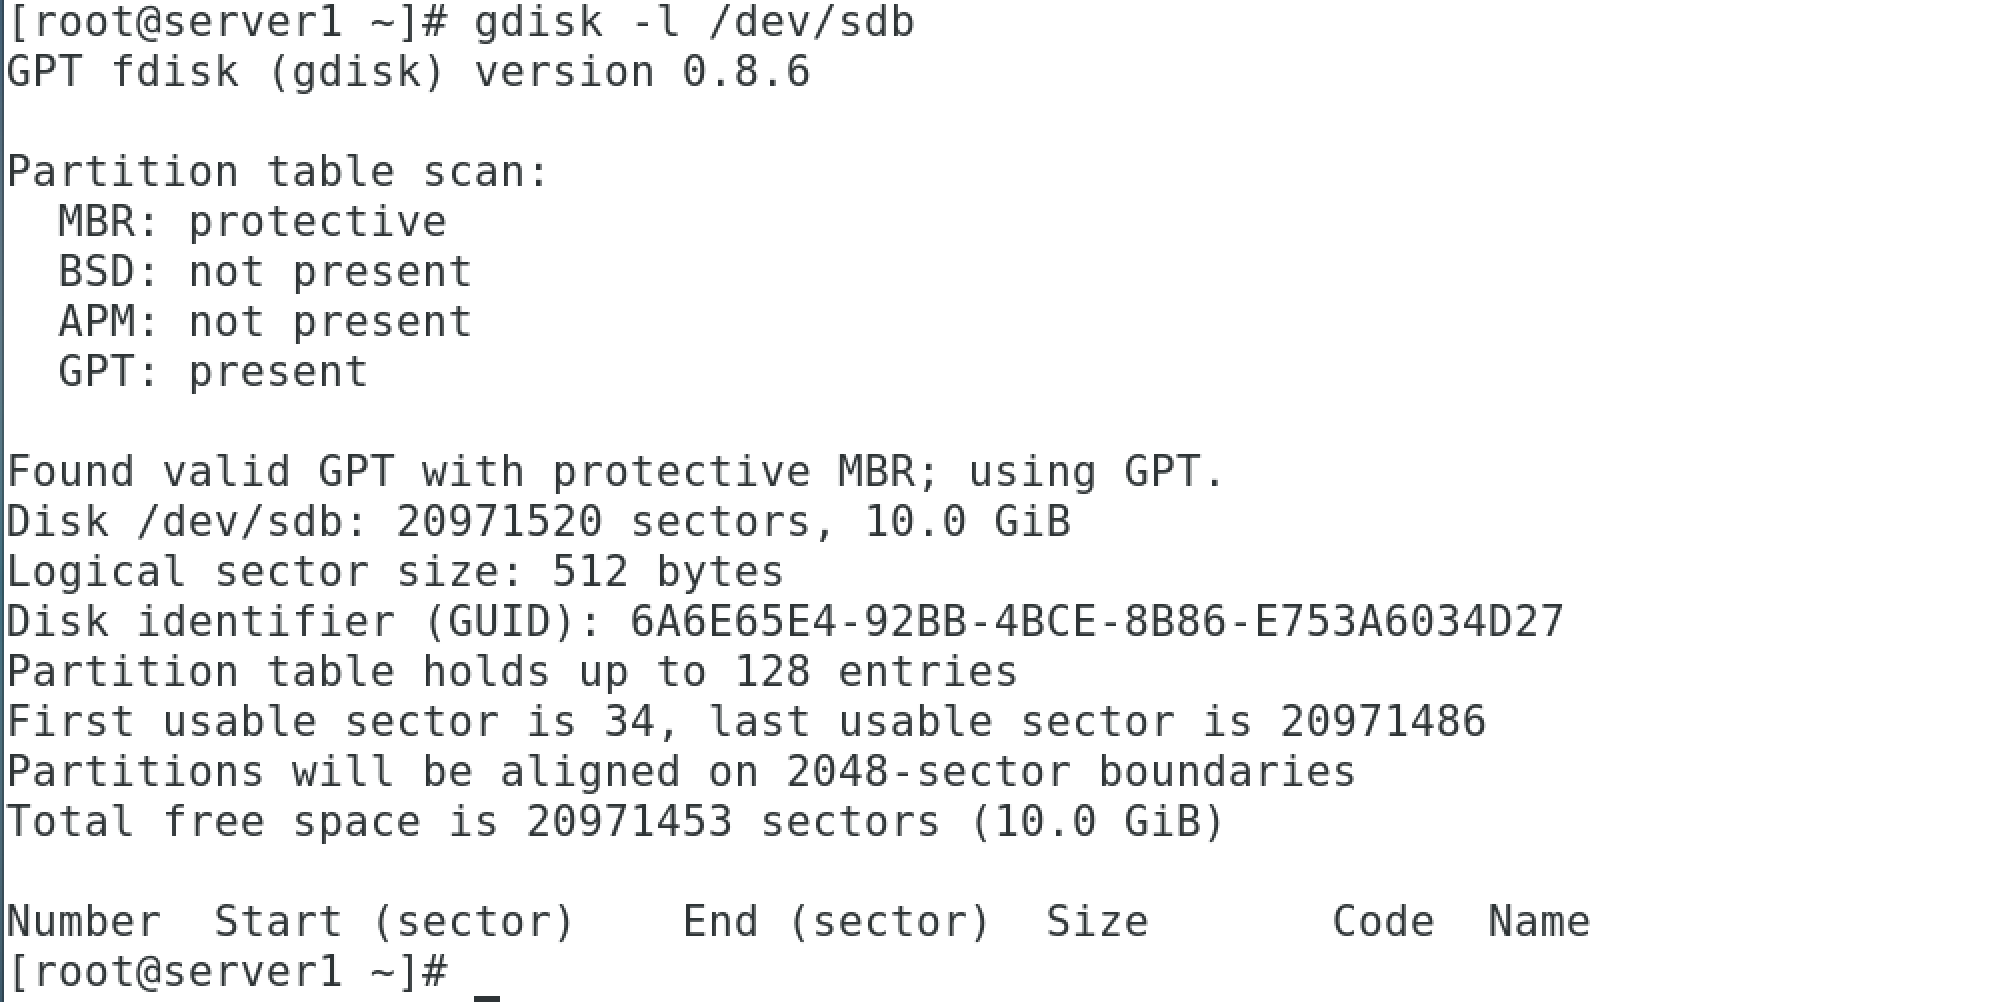Click the 'Start (sector)' column header
Image resolution: width=1996 pixels, height=1002 pixels.
[x=395, y=922]
